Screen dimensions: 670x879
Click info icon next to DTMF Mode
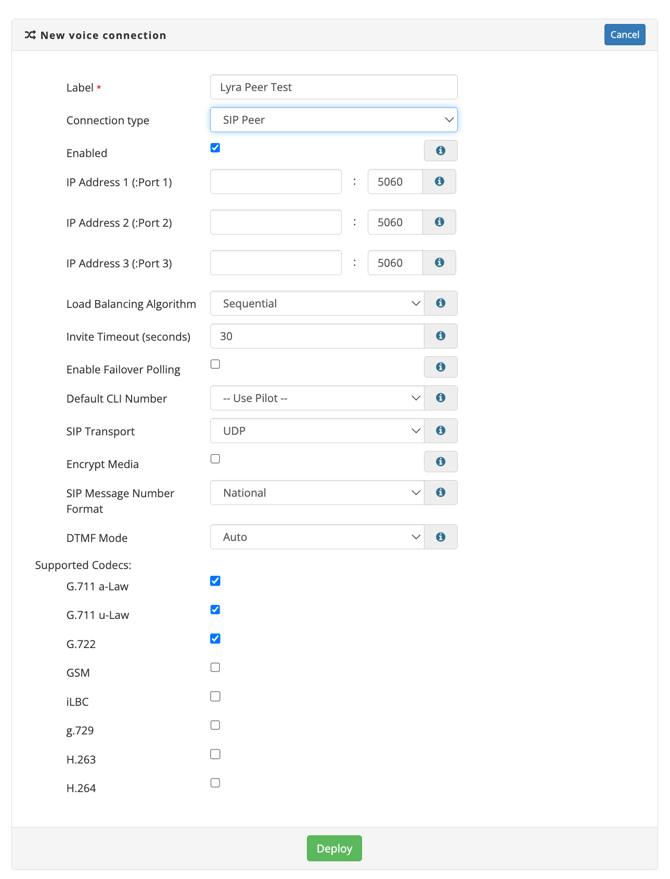[440, 537]
